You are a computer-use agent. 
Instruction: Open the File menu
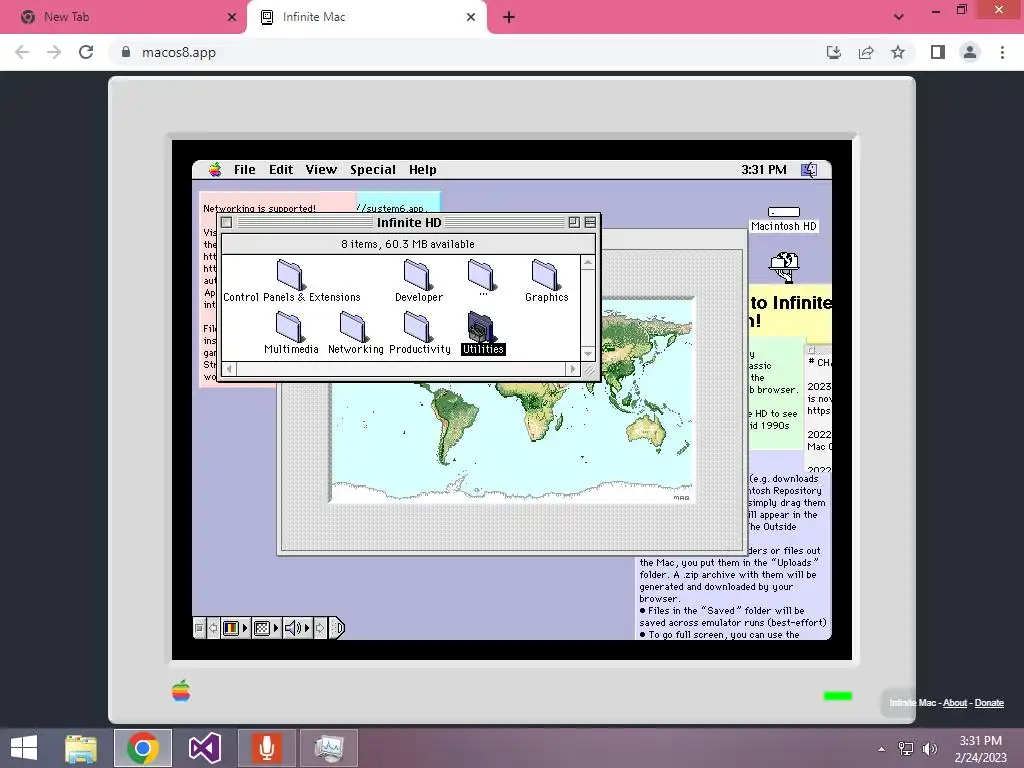[x=244, y=170]
